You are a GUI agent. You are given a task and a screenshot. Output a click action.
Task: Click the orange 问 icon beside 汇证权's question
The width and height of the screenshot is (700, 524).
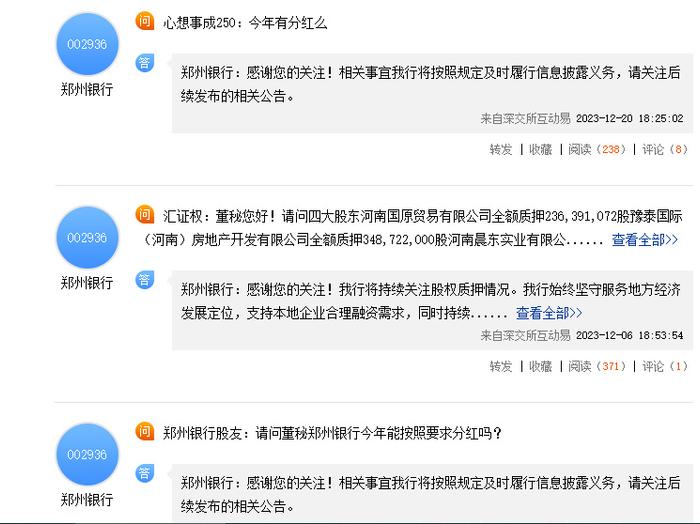point(145,214)
